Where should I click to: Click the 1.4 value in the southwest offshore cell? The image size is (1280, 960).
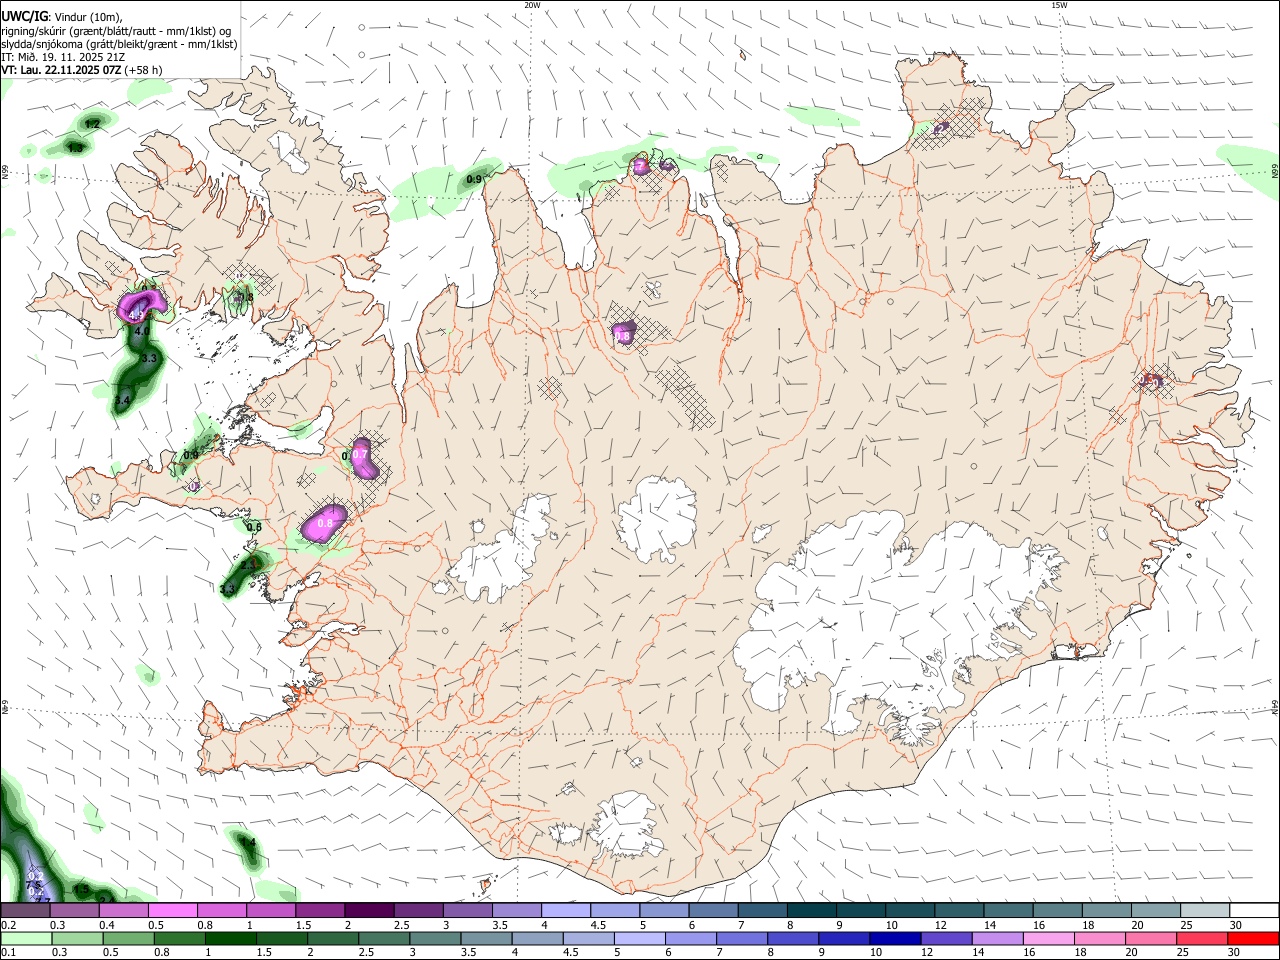coord(248,843)
